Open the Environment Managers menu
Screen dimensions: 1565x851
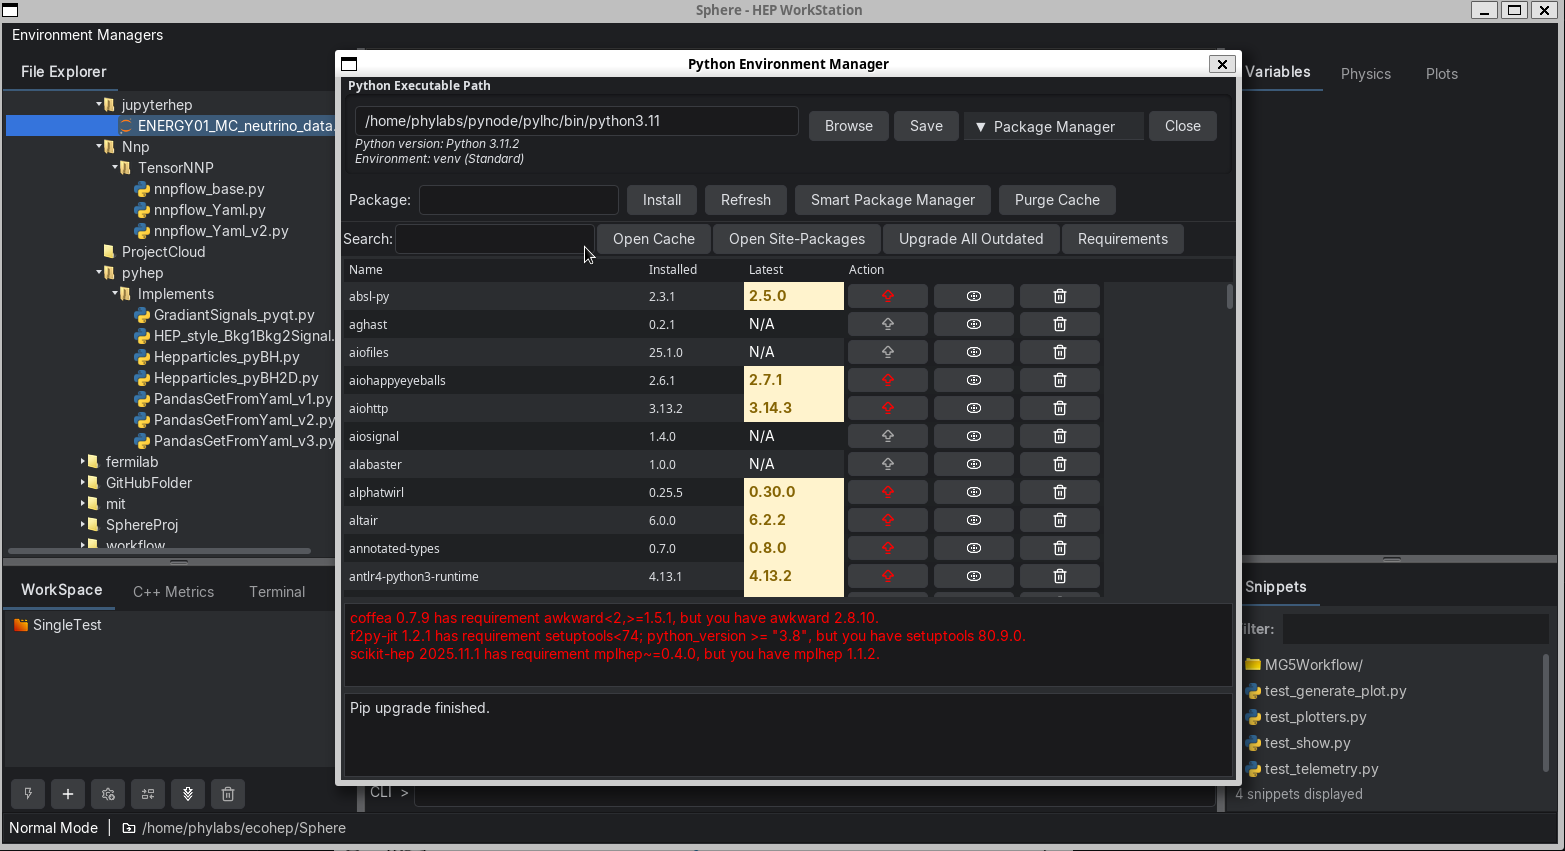pyautogui.click(x=87, y=35)
